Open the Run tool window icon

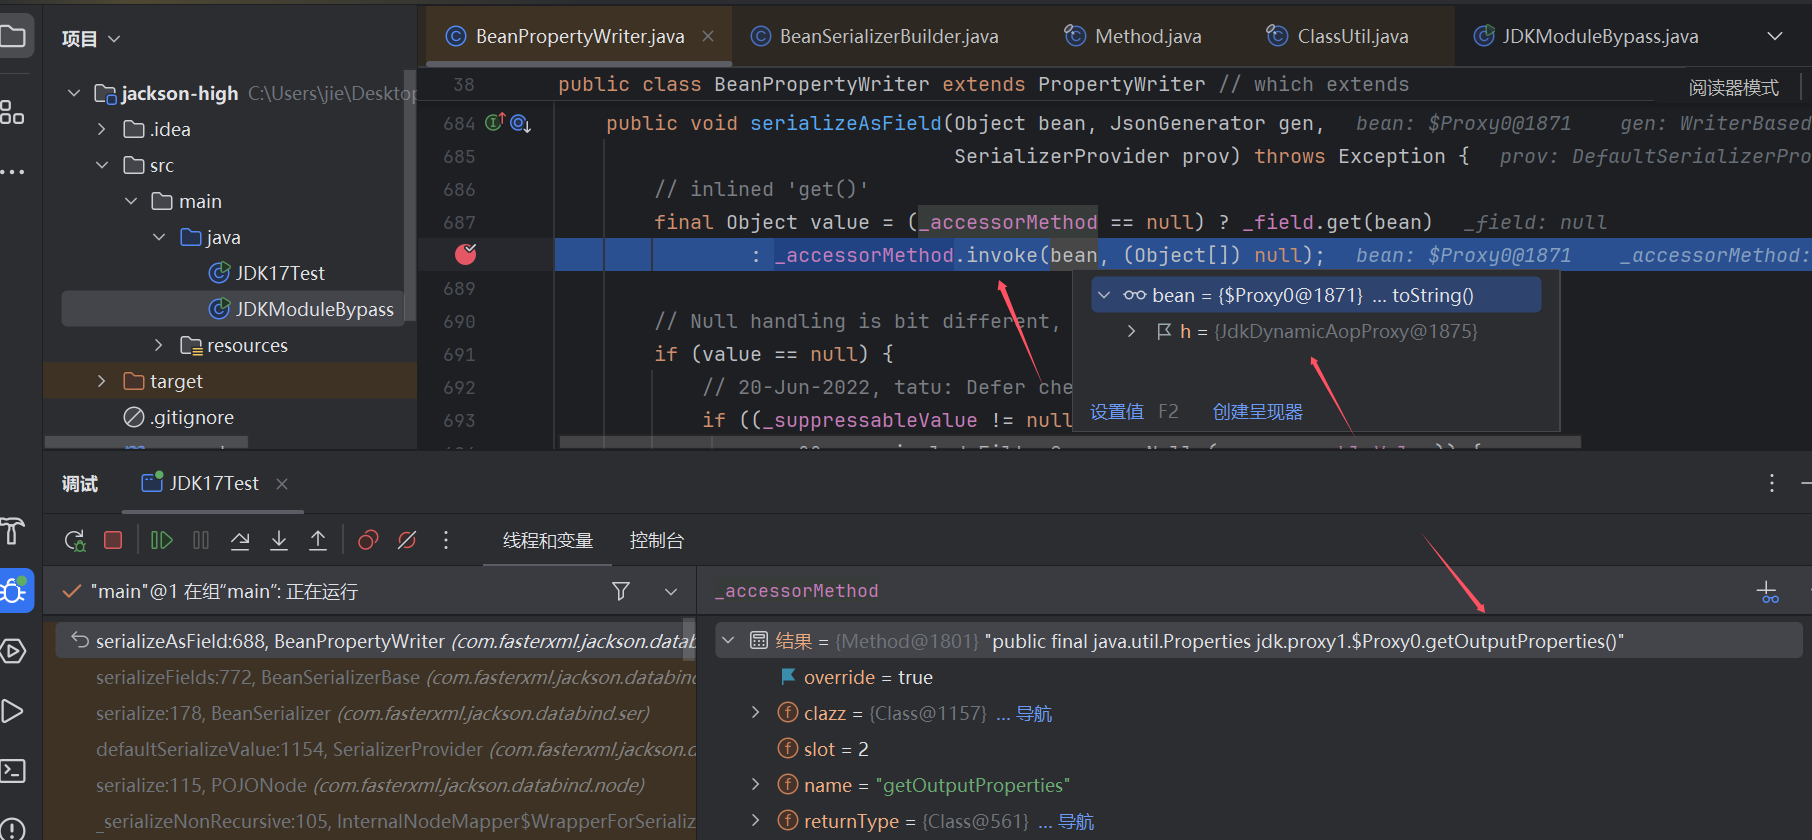(12, 711)
